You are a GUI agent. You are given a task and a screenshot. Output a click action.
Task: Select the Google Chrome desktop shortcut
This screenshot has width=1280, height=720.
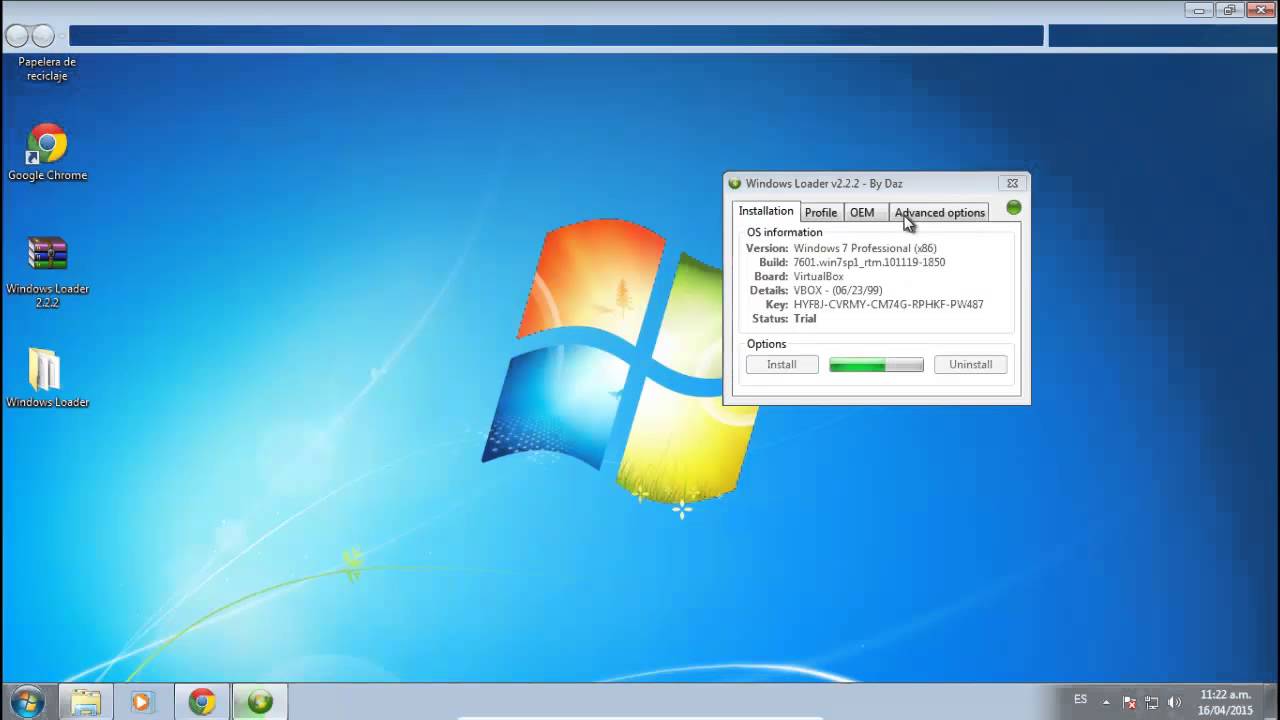coord(47,152)
